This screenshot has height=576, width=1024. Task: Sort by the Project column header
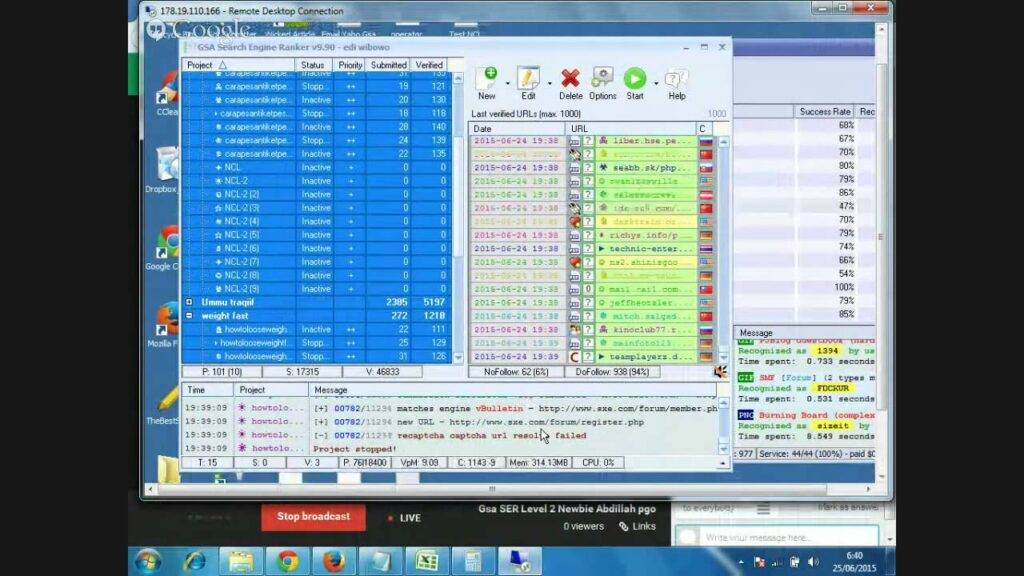238,65
